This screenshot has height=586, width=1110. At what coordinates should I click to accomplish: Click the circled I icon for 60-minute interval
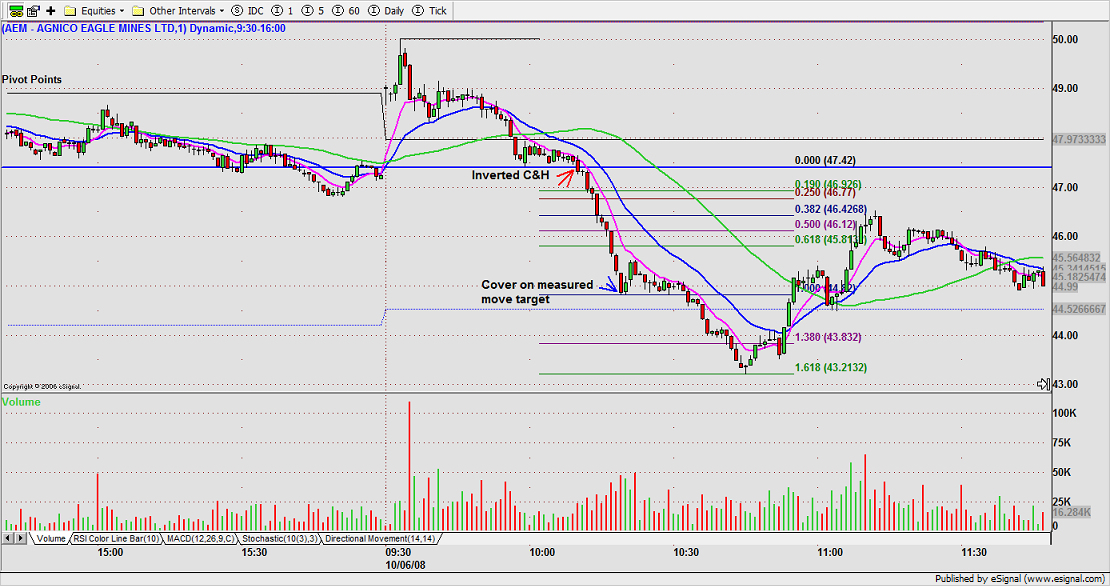[338, 11]
